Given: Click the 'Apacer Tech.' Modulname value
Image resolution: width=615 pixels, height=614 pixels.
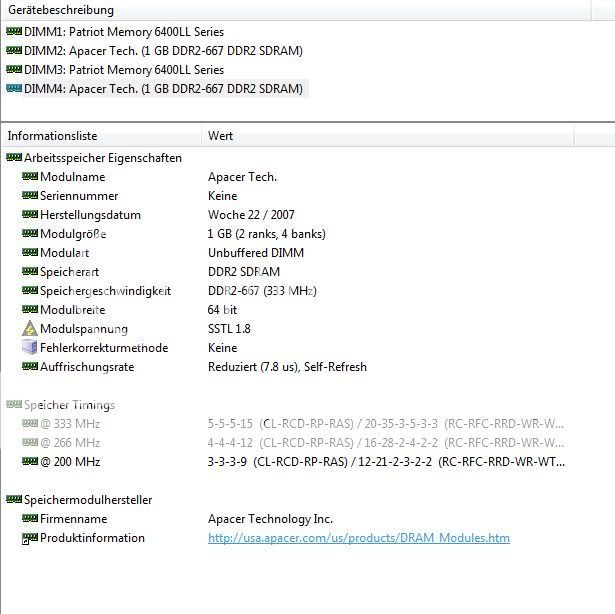Looking at the screenshot, I should point(242,177).
